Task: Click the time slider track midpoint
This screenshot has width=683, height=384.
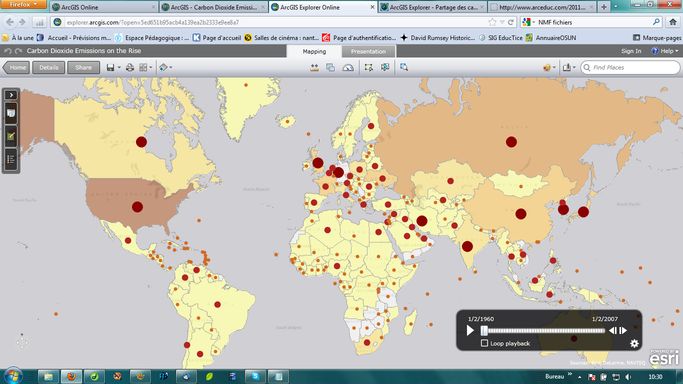Action: pyautogui.click(x=544, y=330)
